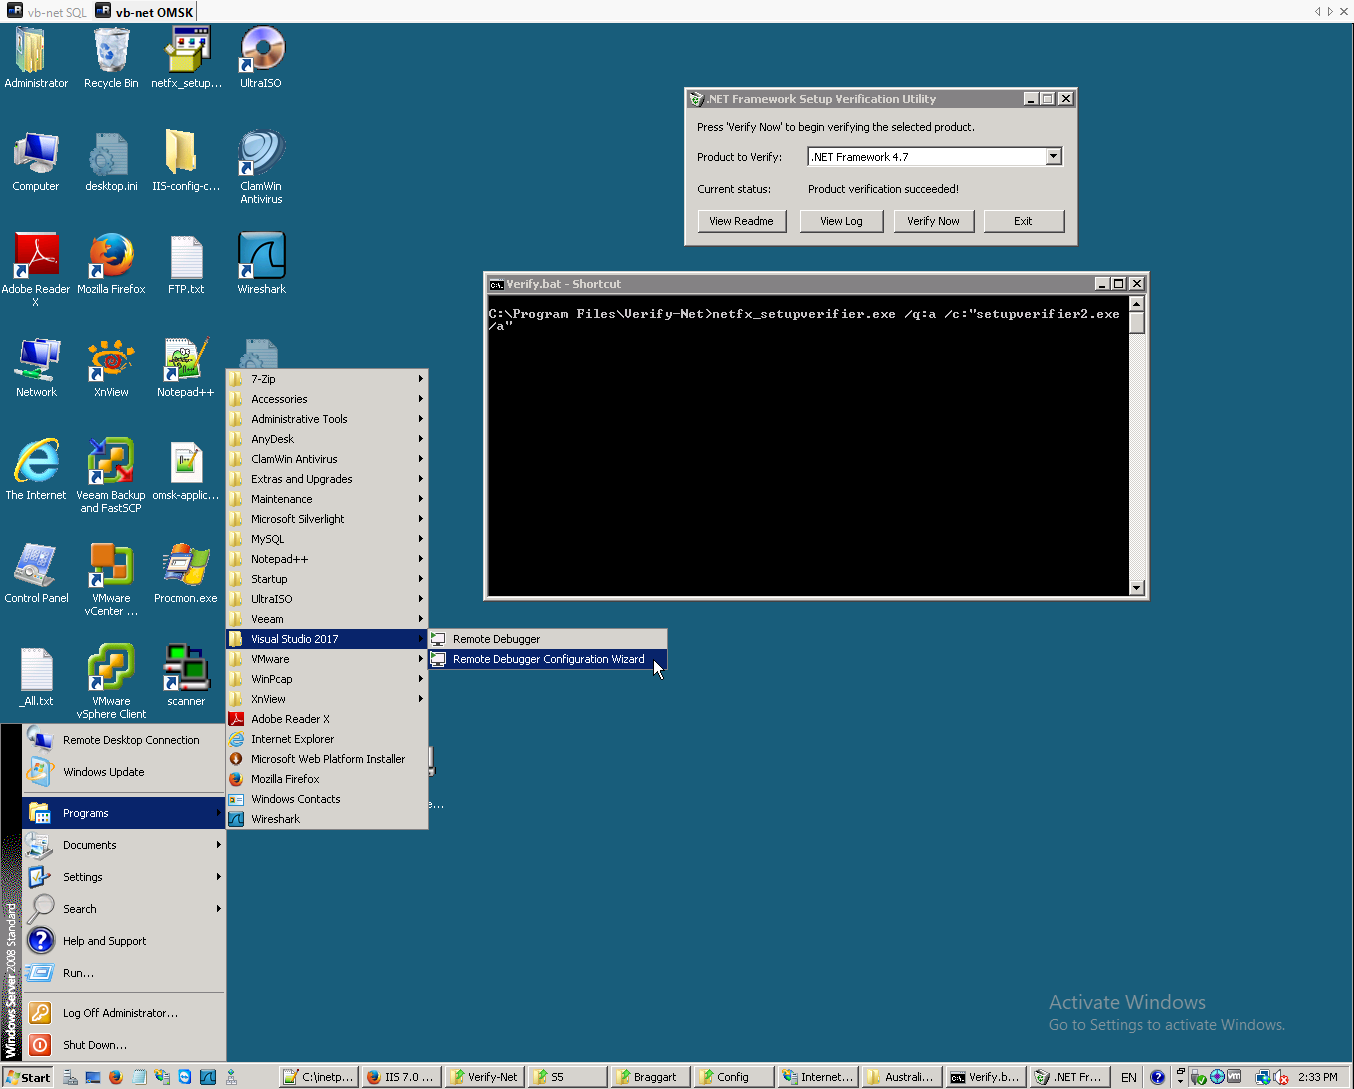The image size is (1354, 1089).
Task: Click the Start button
Action: coord(28,1077)
